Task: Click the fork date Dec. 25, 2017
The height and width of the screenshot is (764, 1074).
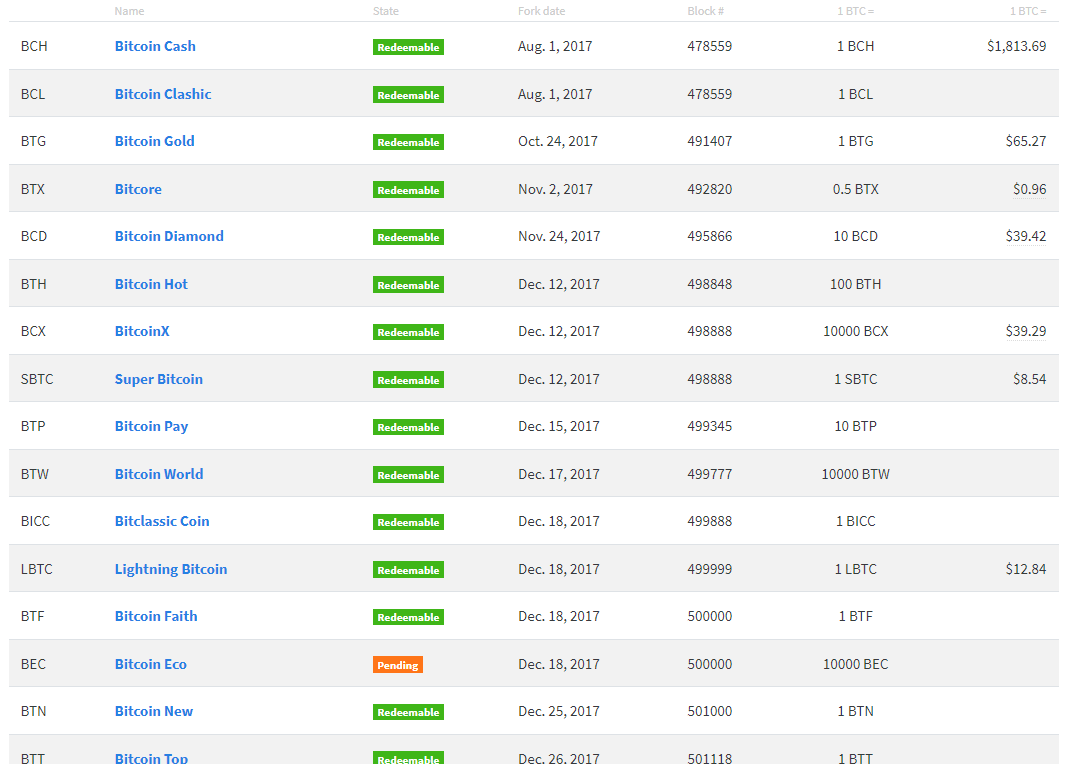Action: tap(559, 712)
